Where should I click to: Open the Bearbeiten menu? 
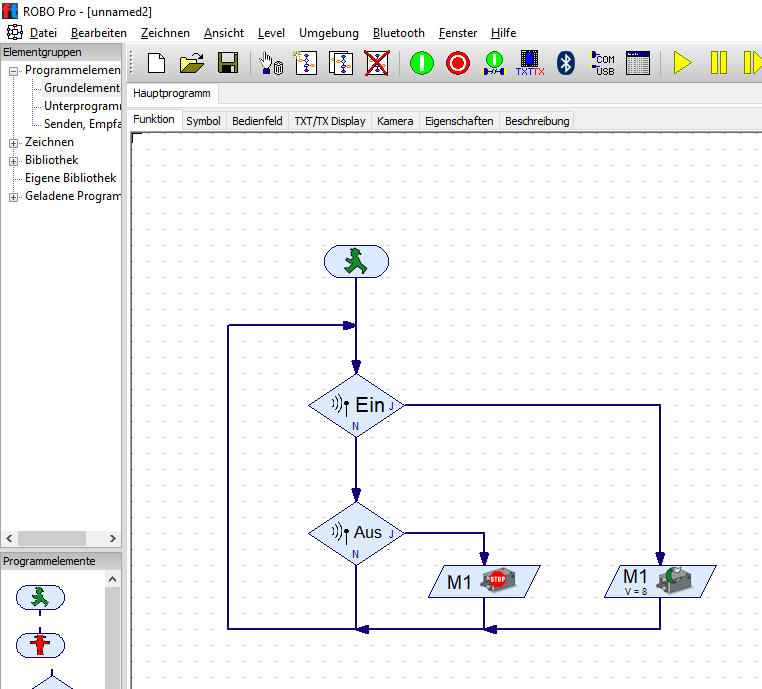(98, 33)
